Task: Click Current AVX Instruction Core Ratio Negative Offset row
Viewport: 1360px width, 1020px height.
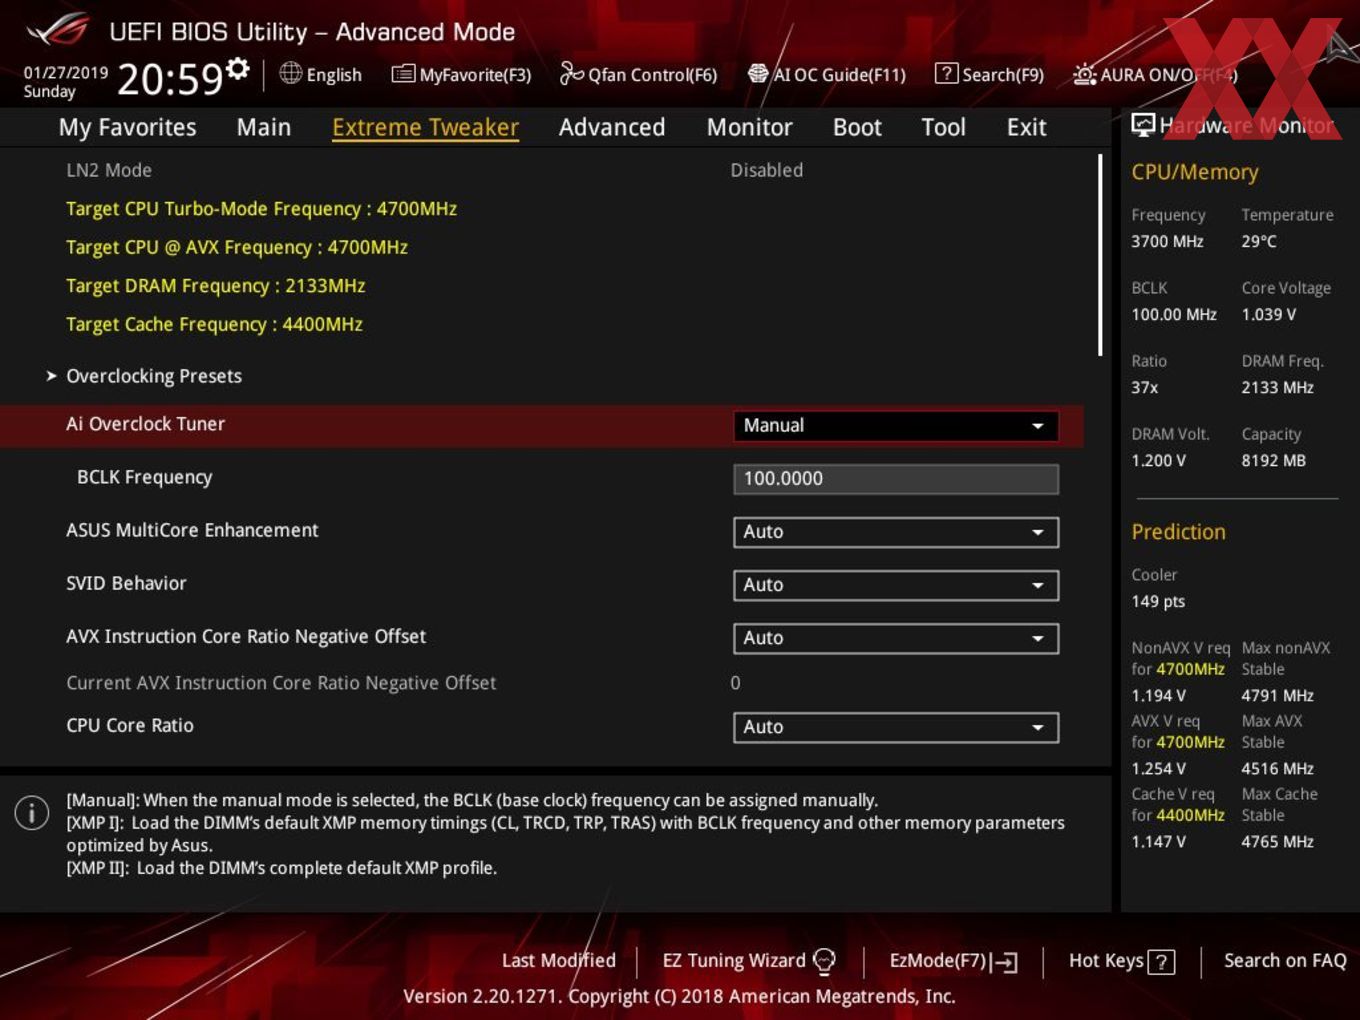Action: [540, 683]
